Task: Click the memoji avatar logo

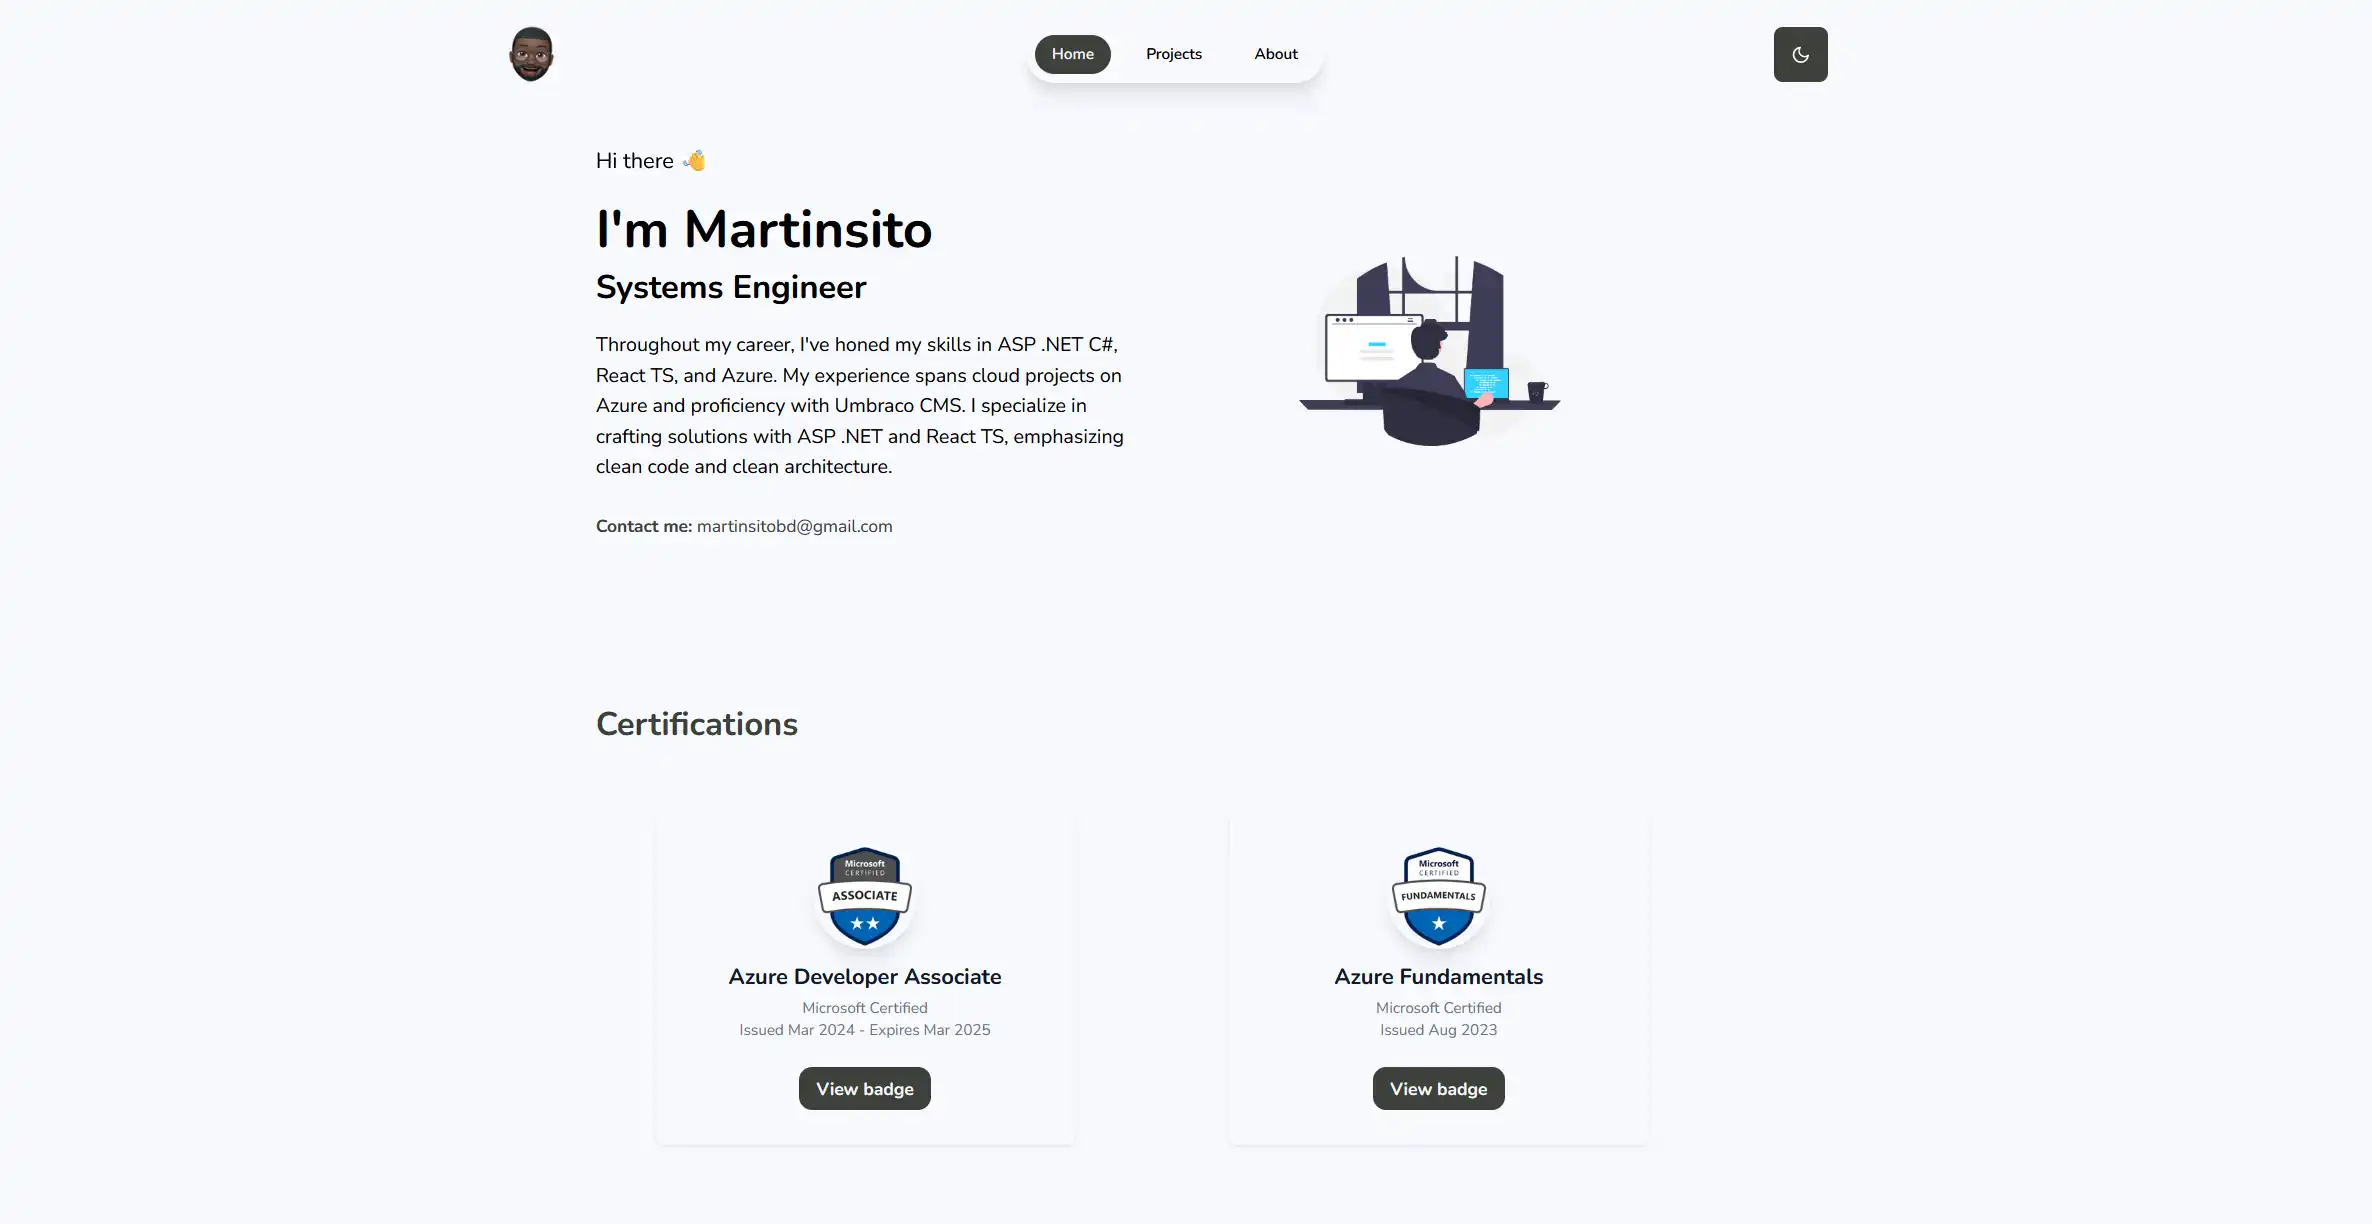Action: click(530, 53)
